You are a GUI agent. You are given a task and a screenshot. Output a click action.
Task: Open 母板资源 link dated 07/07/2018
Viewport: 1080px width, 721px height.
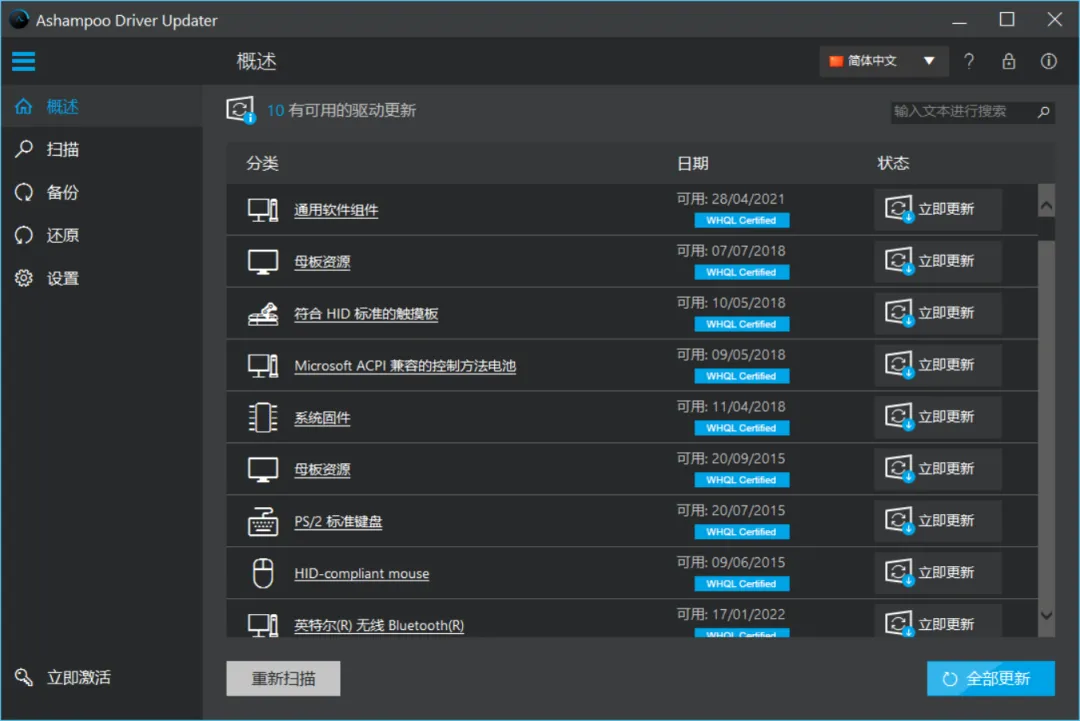[x=322, y=262]
